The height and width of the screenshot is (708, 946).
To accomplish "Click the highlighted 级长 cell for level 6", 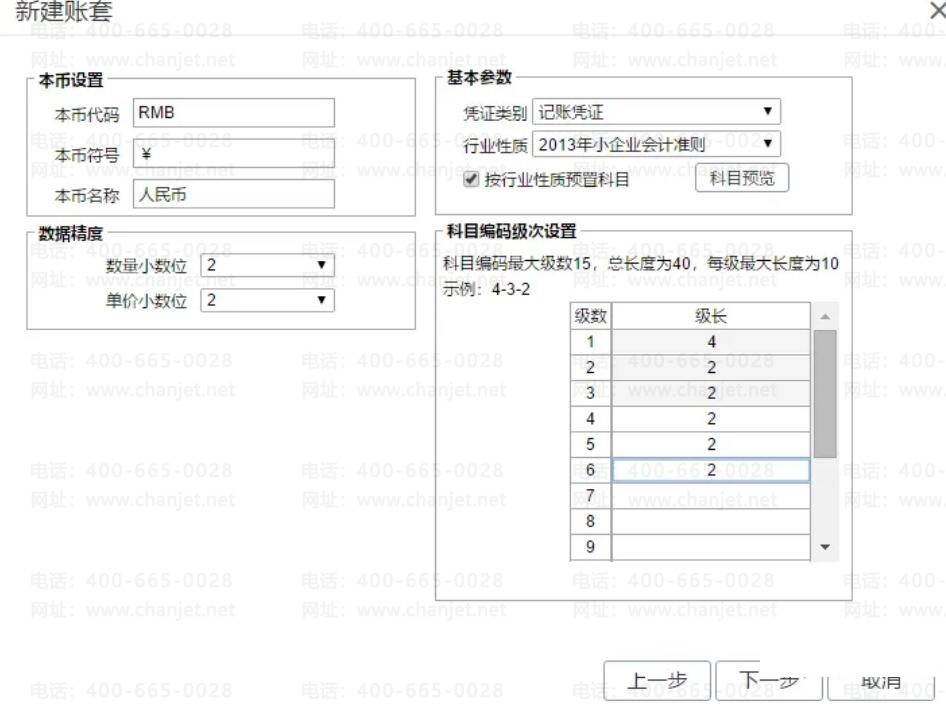I will pyautogui.click(x=711, y=470).
